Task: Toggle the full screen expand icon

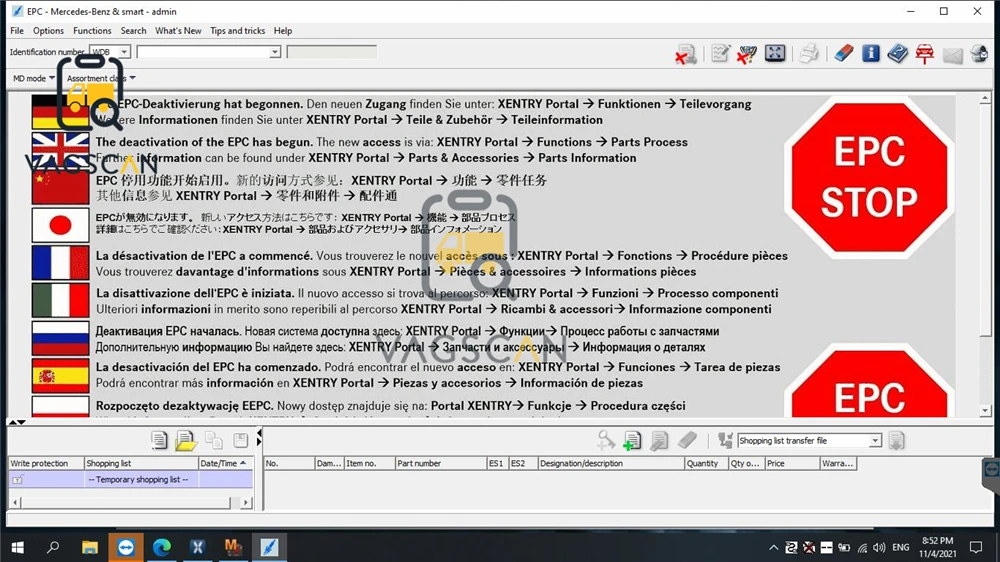Action: pos(775,53)
